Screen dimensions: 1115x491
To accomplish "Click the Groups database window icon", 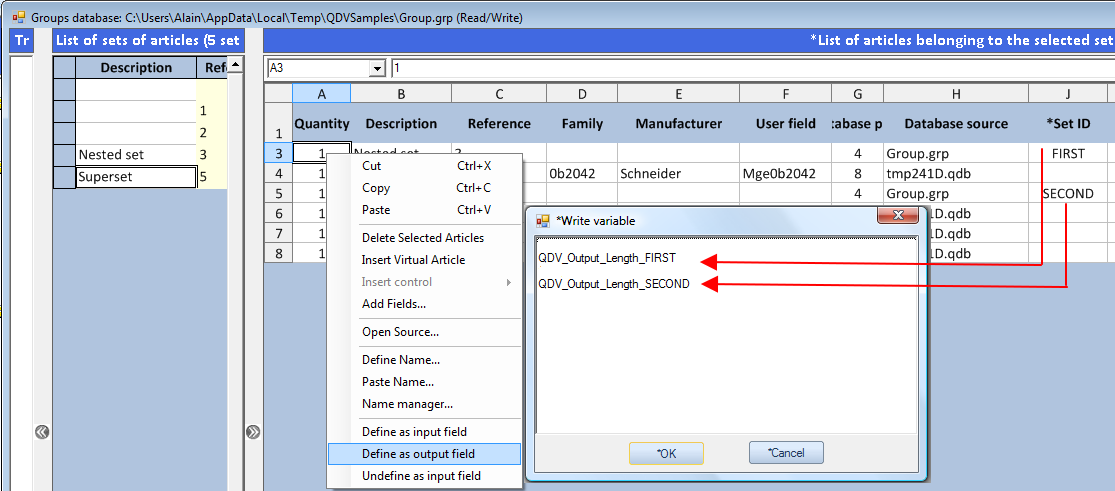I will [18, 17].
